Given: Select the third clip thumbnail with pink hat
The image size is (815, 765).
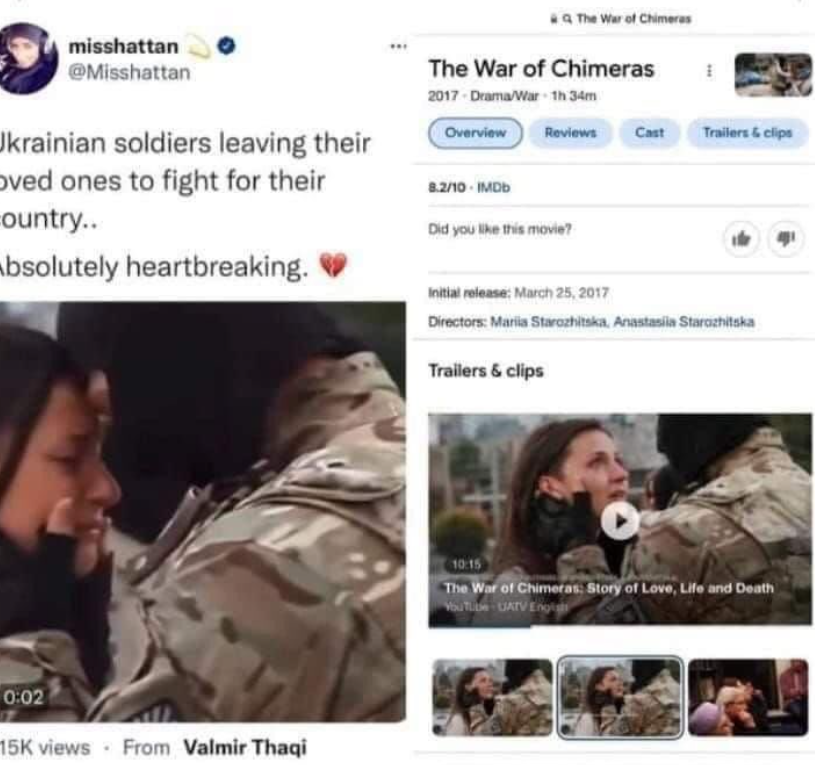Looking at the screenshot, I should click(748, 697).
